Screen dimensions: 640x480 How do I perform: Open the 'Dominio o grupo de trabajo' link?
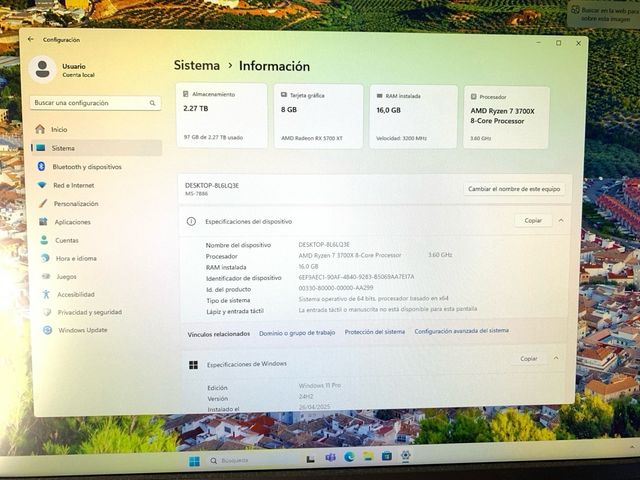click(x=297, y=333)
